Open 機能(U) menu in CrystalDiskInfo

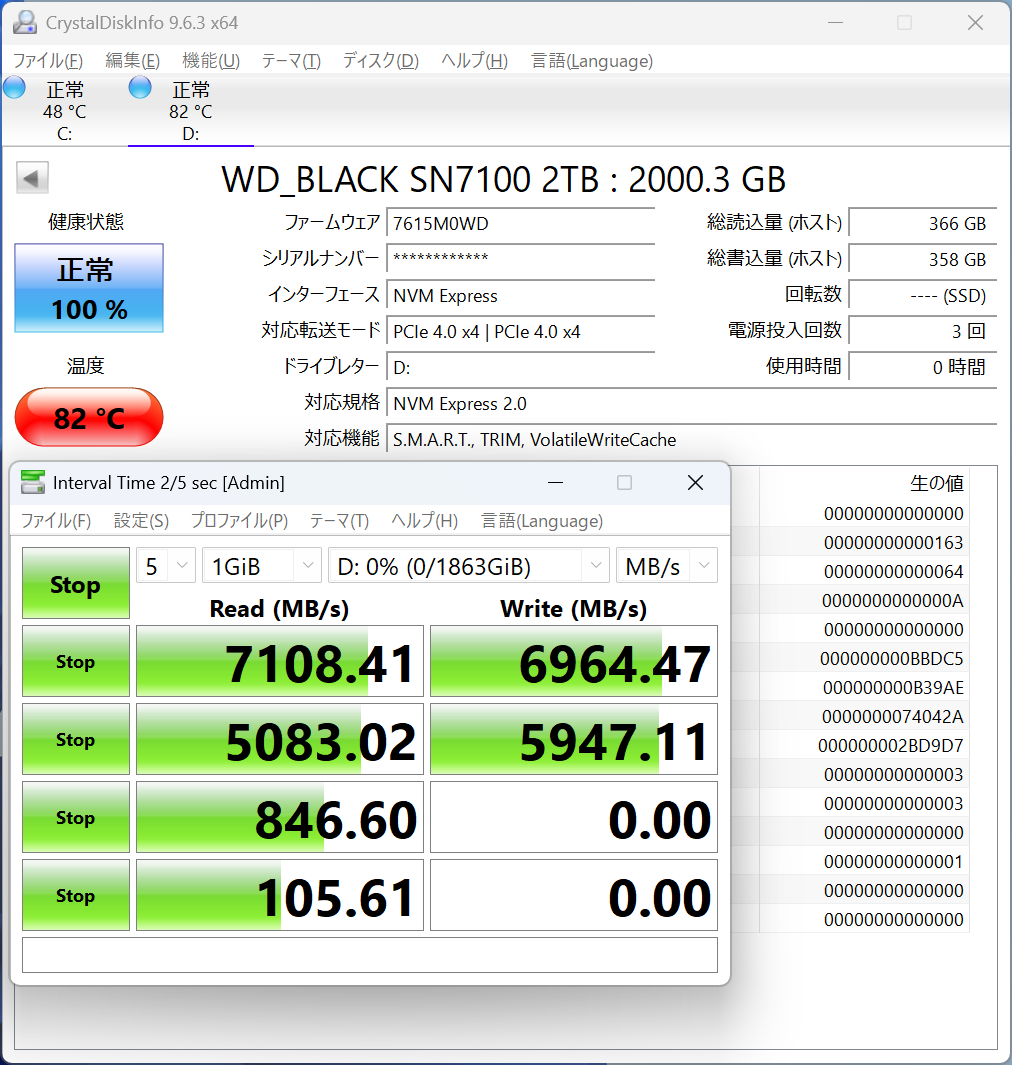pyautogui.click(x=211, y=61)
